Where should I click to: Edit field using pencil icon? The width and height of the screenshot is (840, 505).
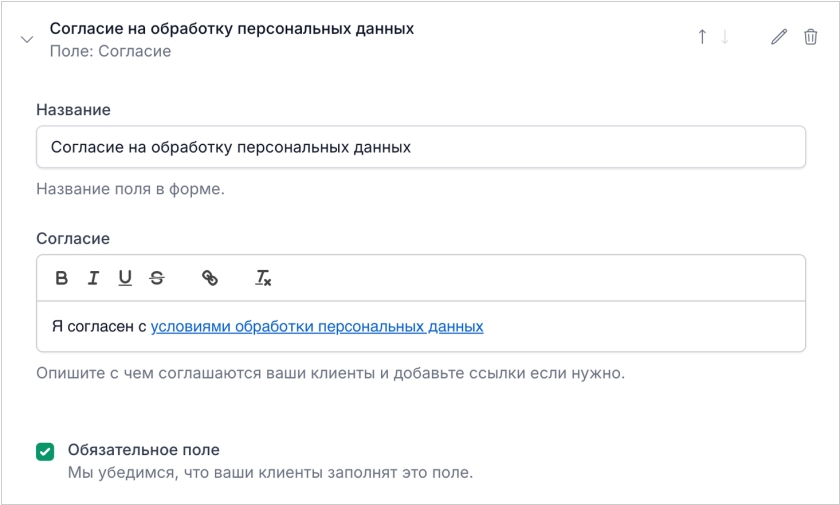[x=779, y=37]
